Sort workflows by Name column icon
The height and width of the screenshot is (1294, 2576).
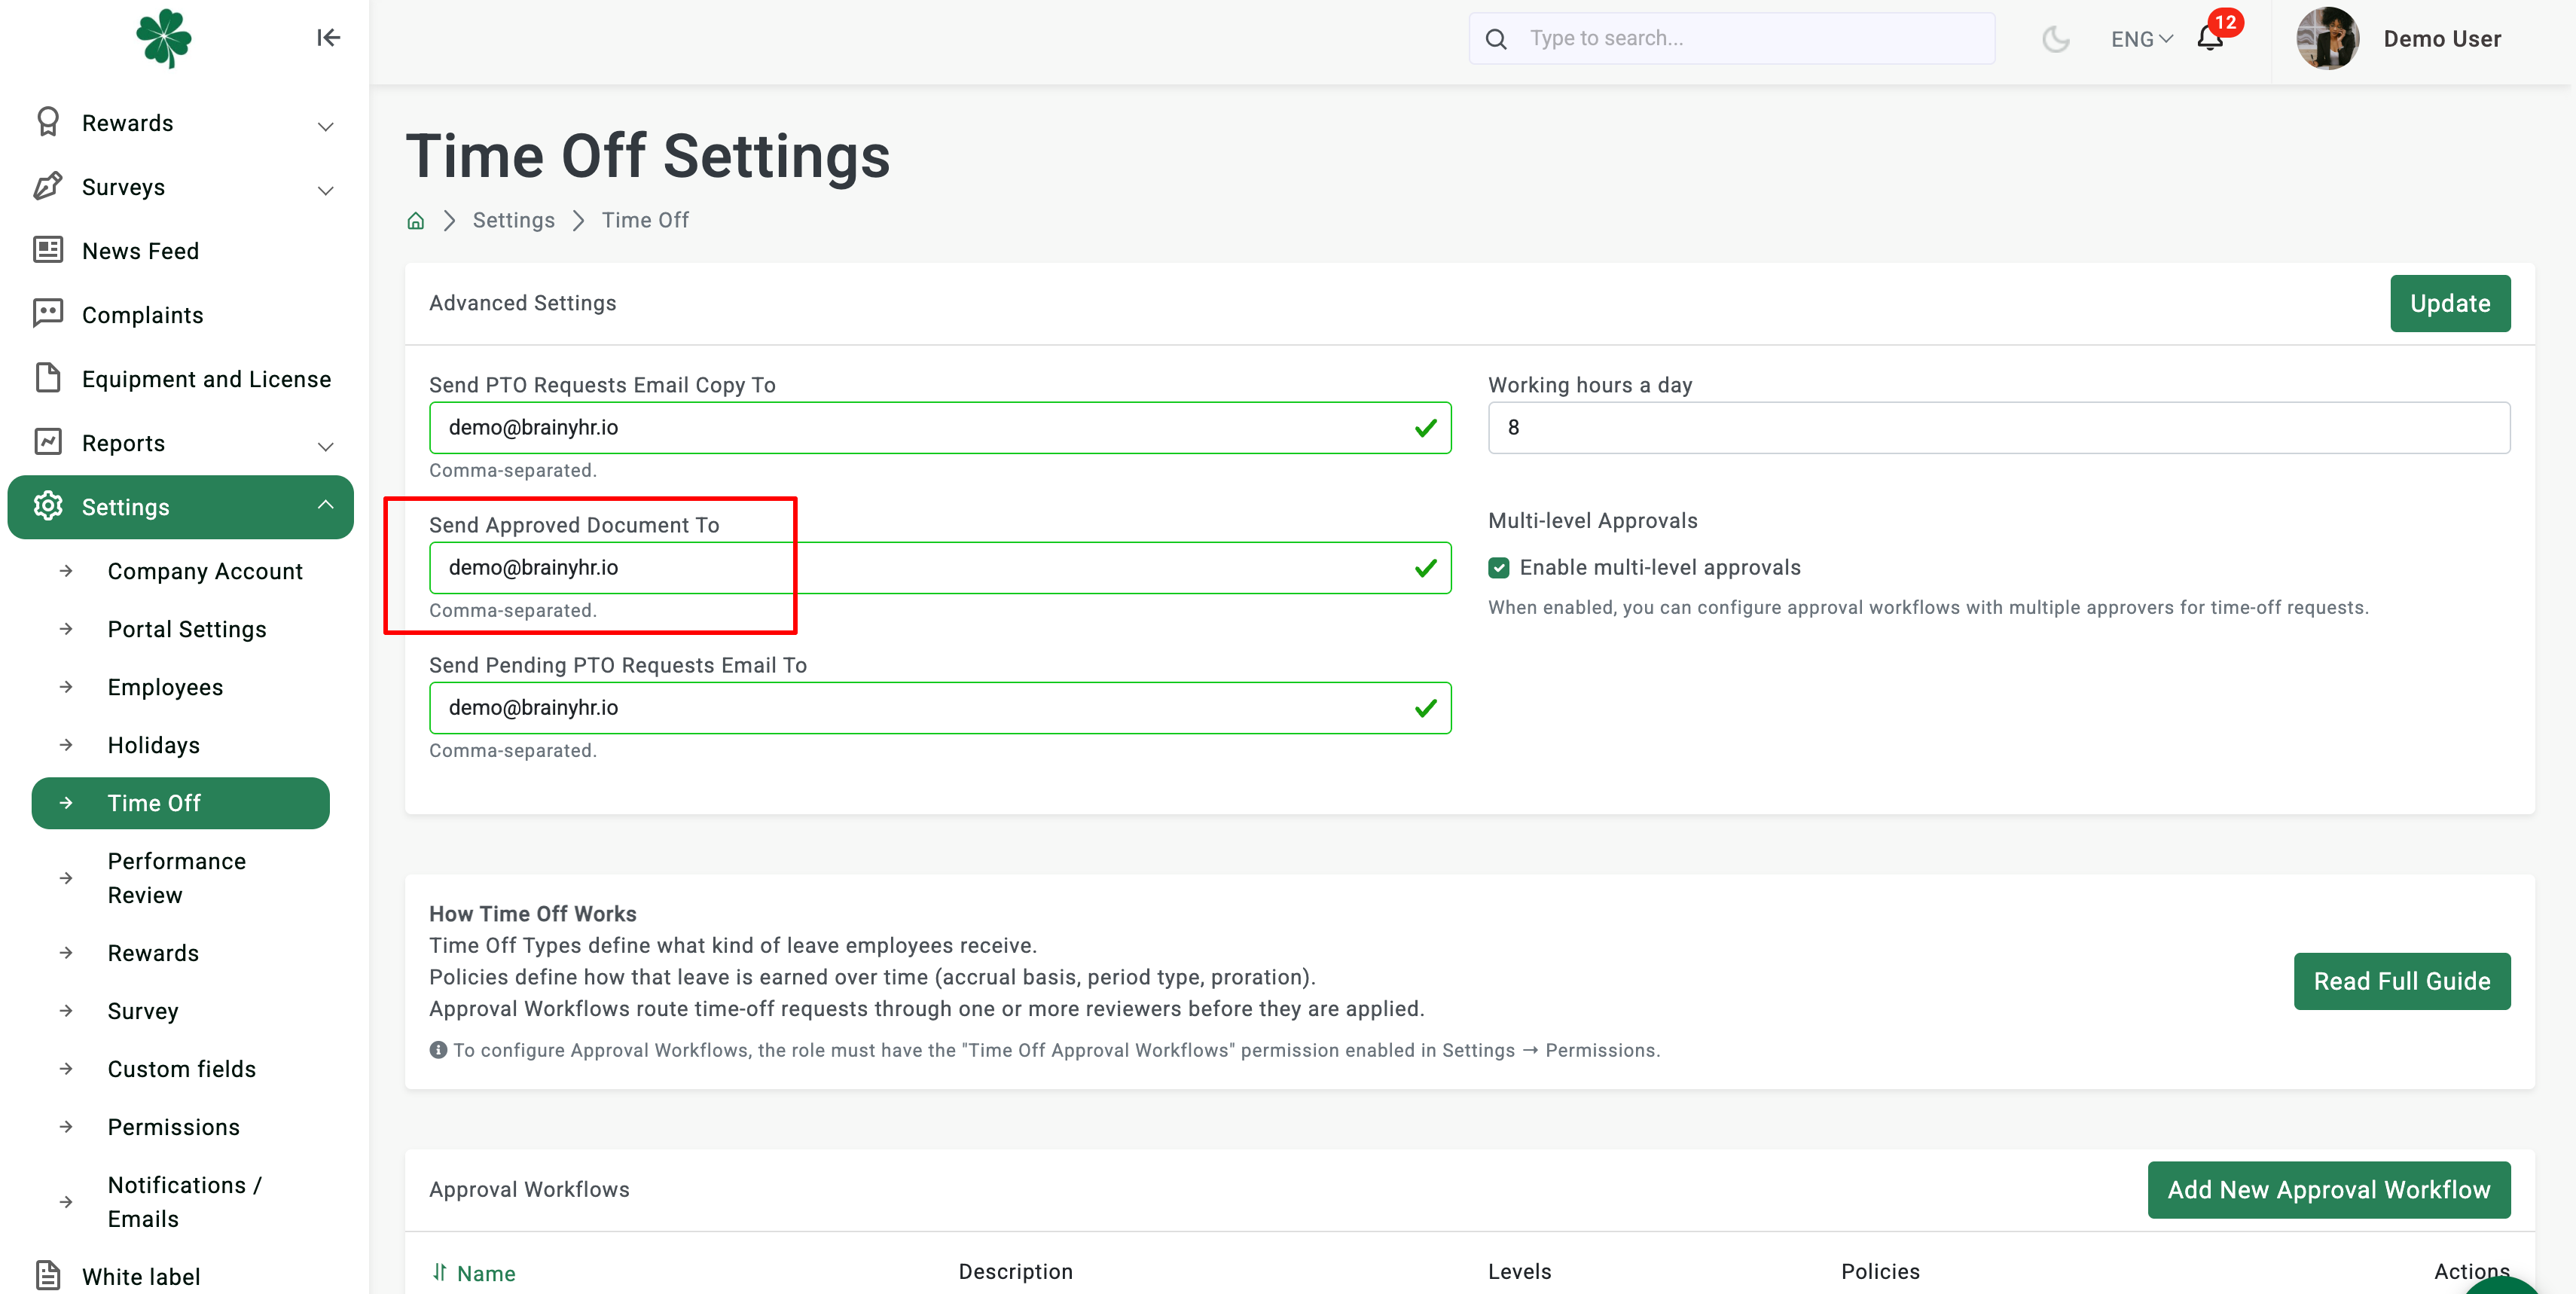click(x=440, y=1272)
